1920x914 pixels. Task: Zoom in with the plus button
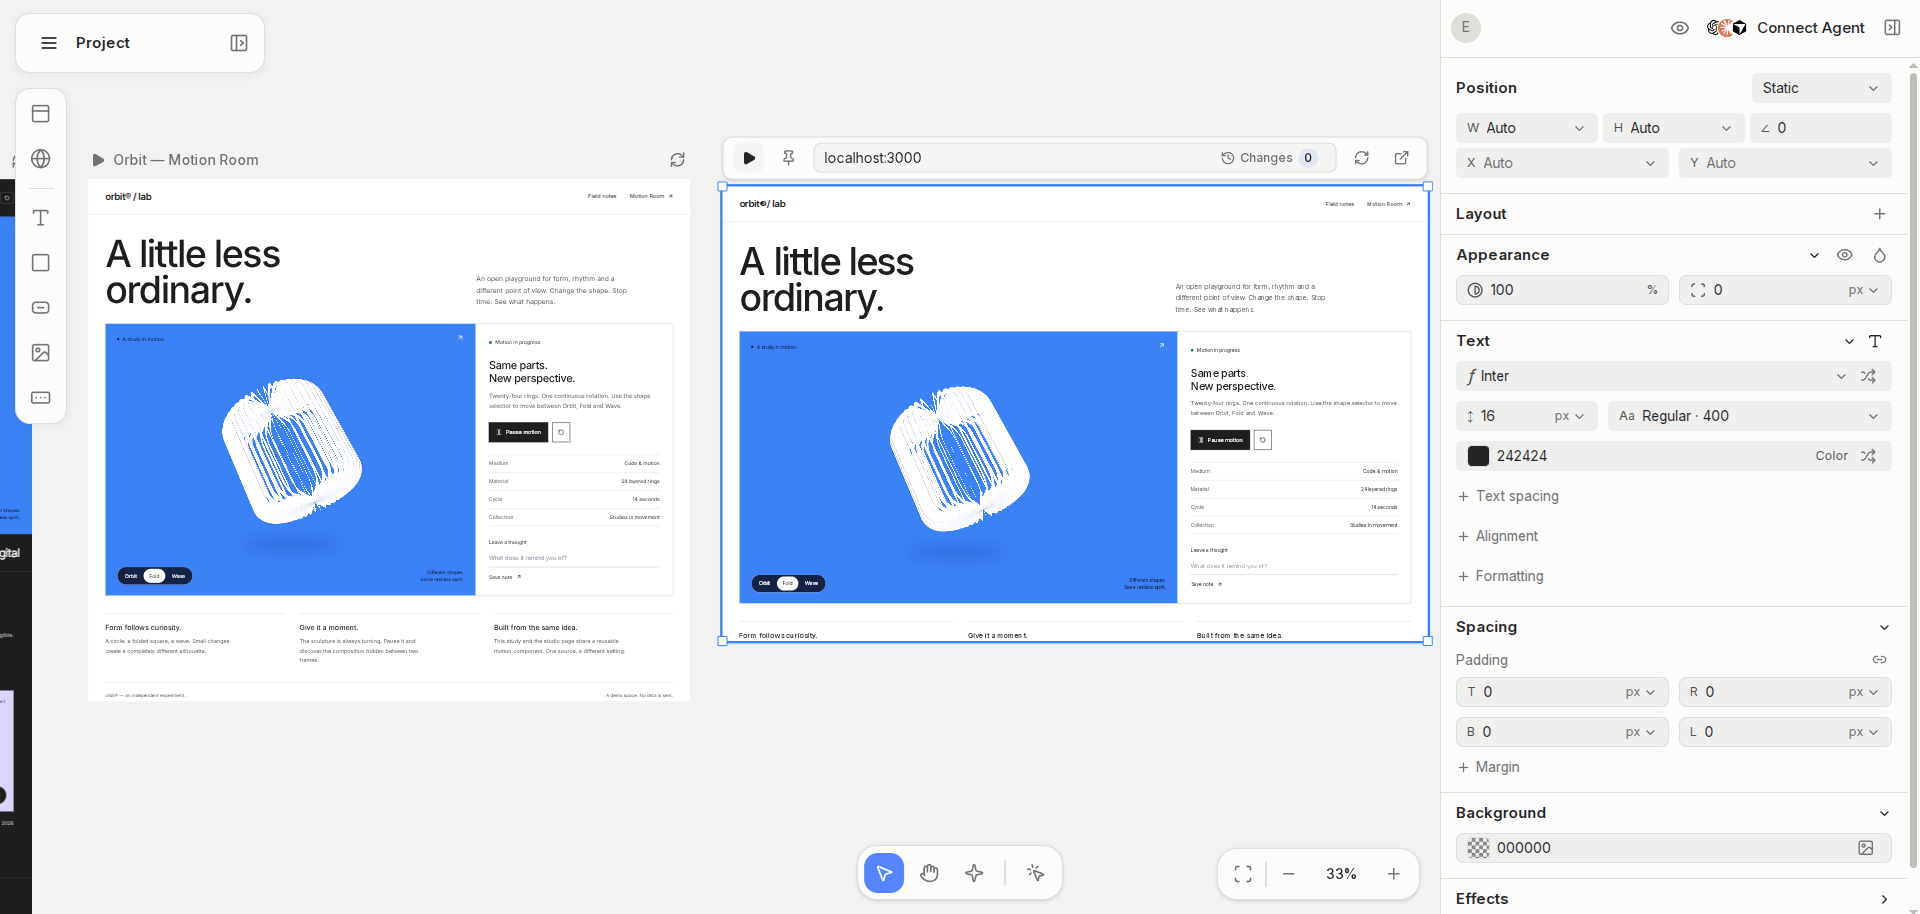tap(1394, 874)
